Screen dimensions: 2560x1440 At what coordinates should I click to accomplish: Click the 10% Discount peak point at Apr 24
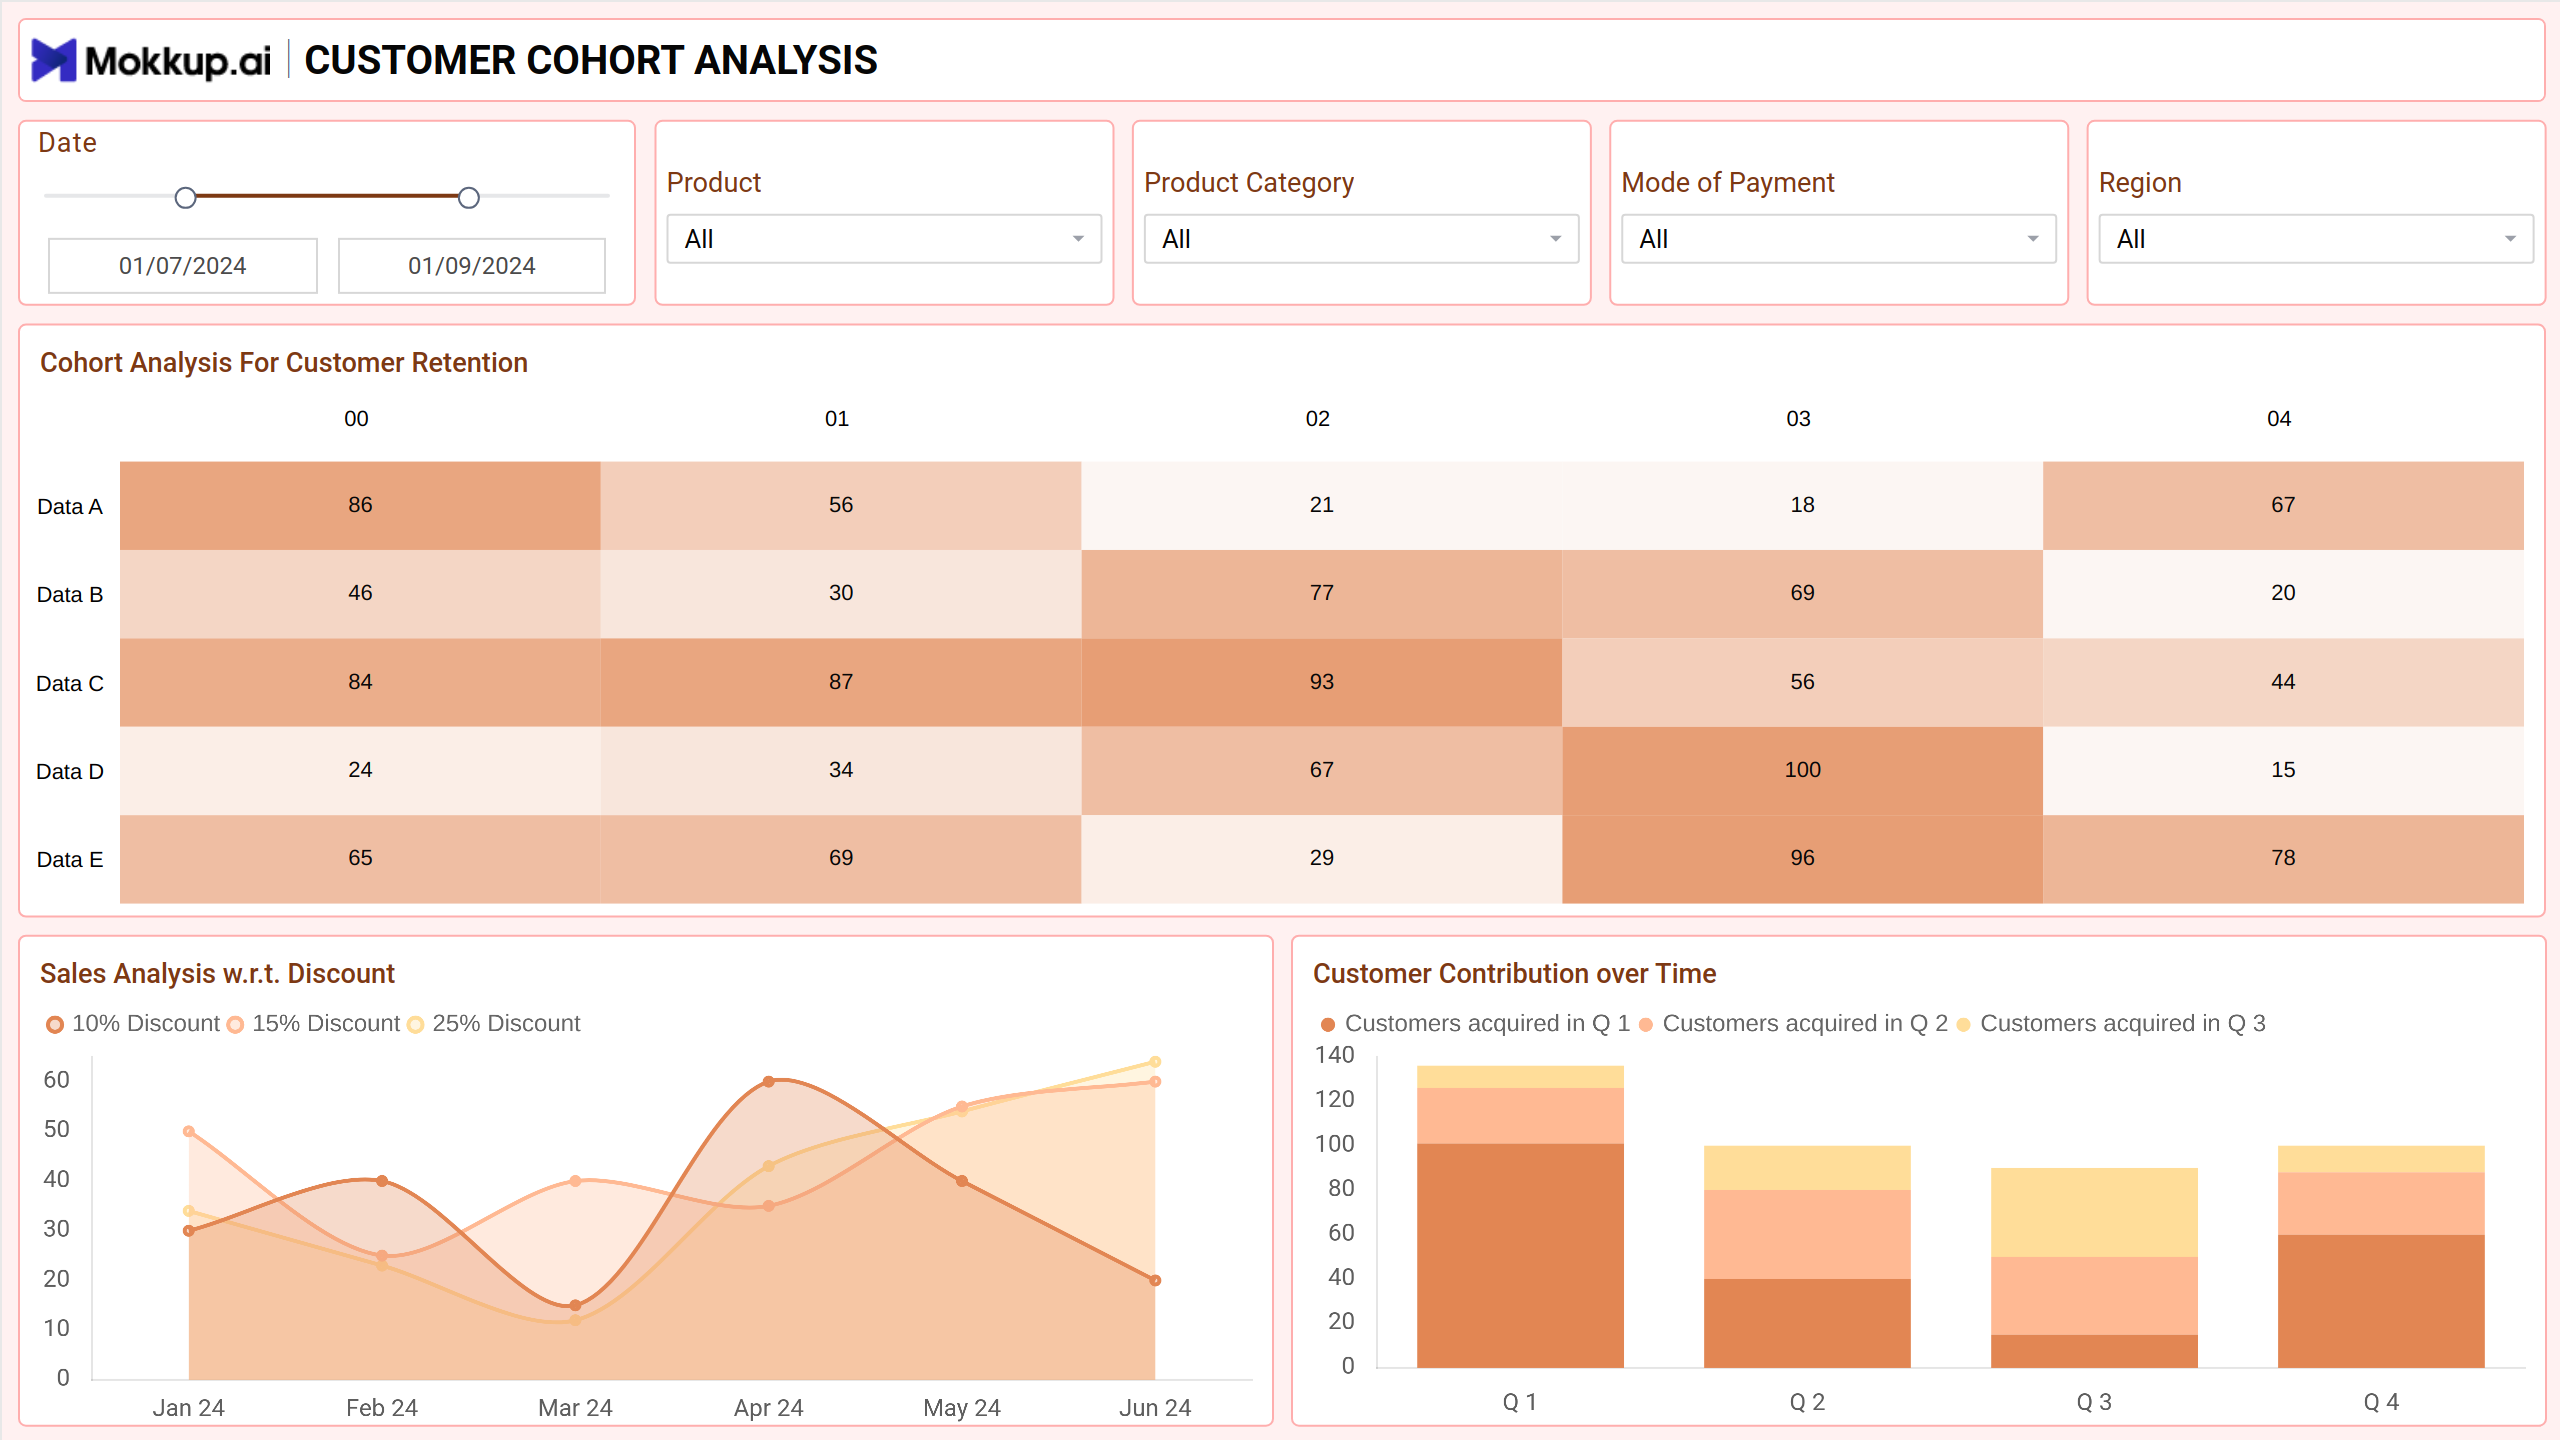[768, 1082]
